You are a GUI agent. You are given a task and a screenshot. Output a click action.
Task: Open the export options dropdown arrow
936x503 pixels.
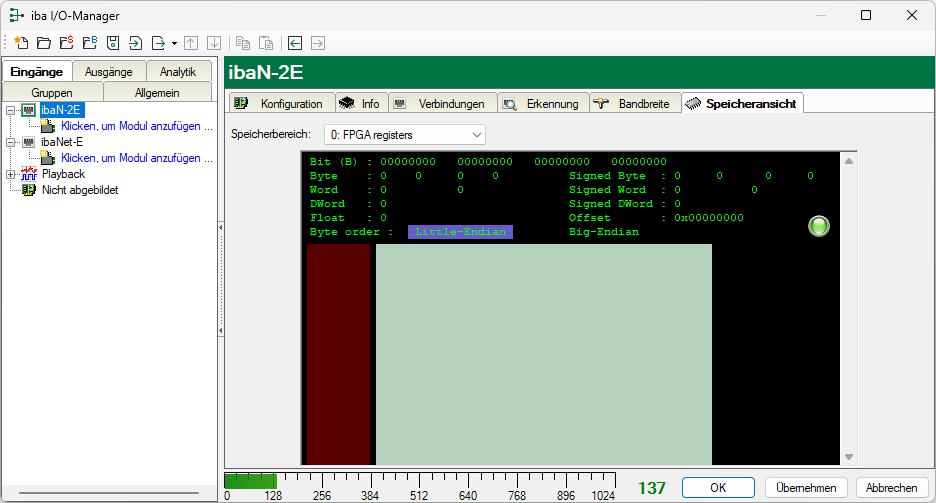tap(174, 44)
